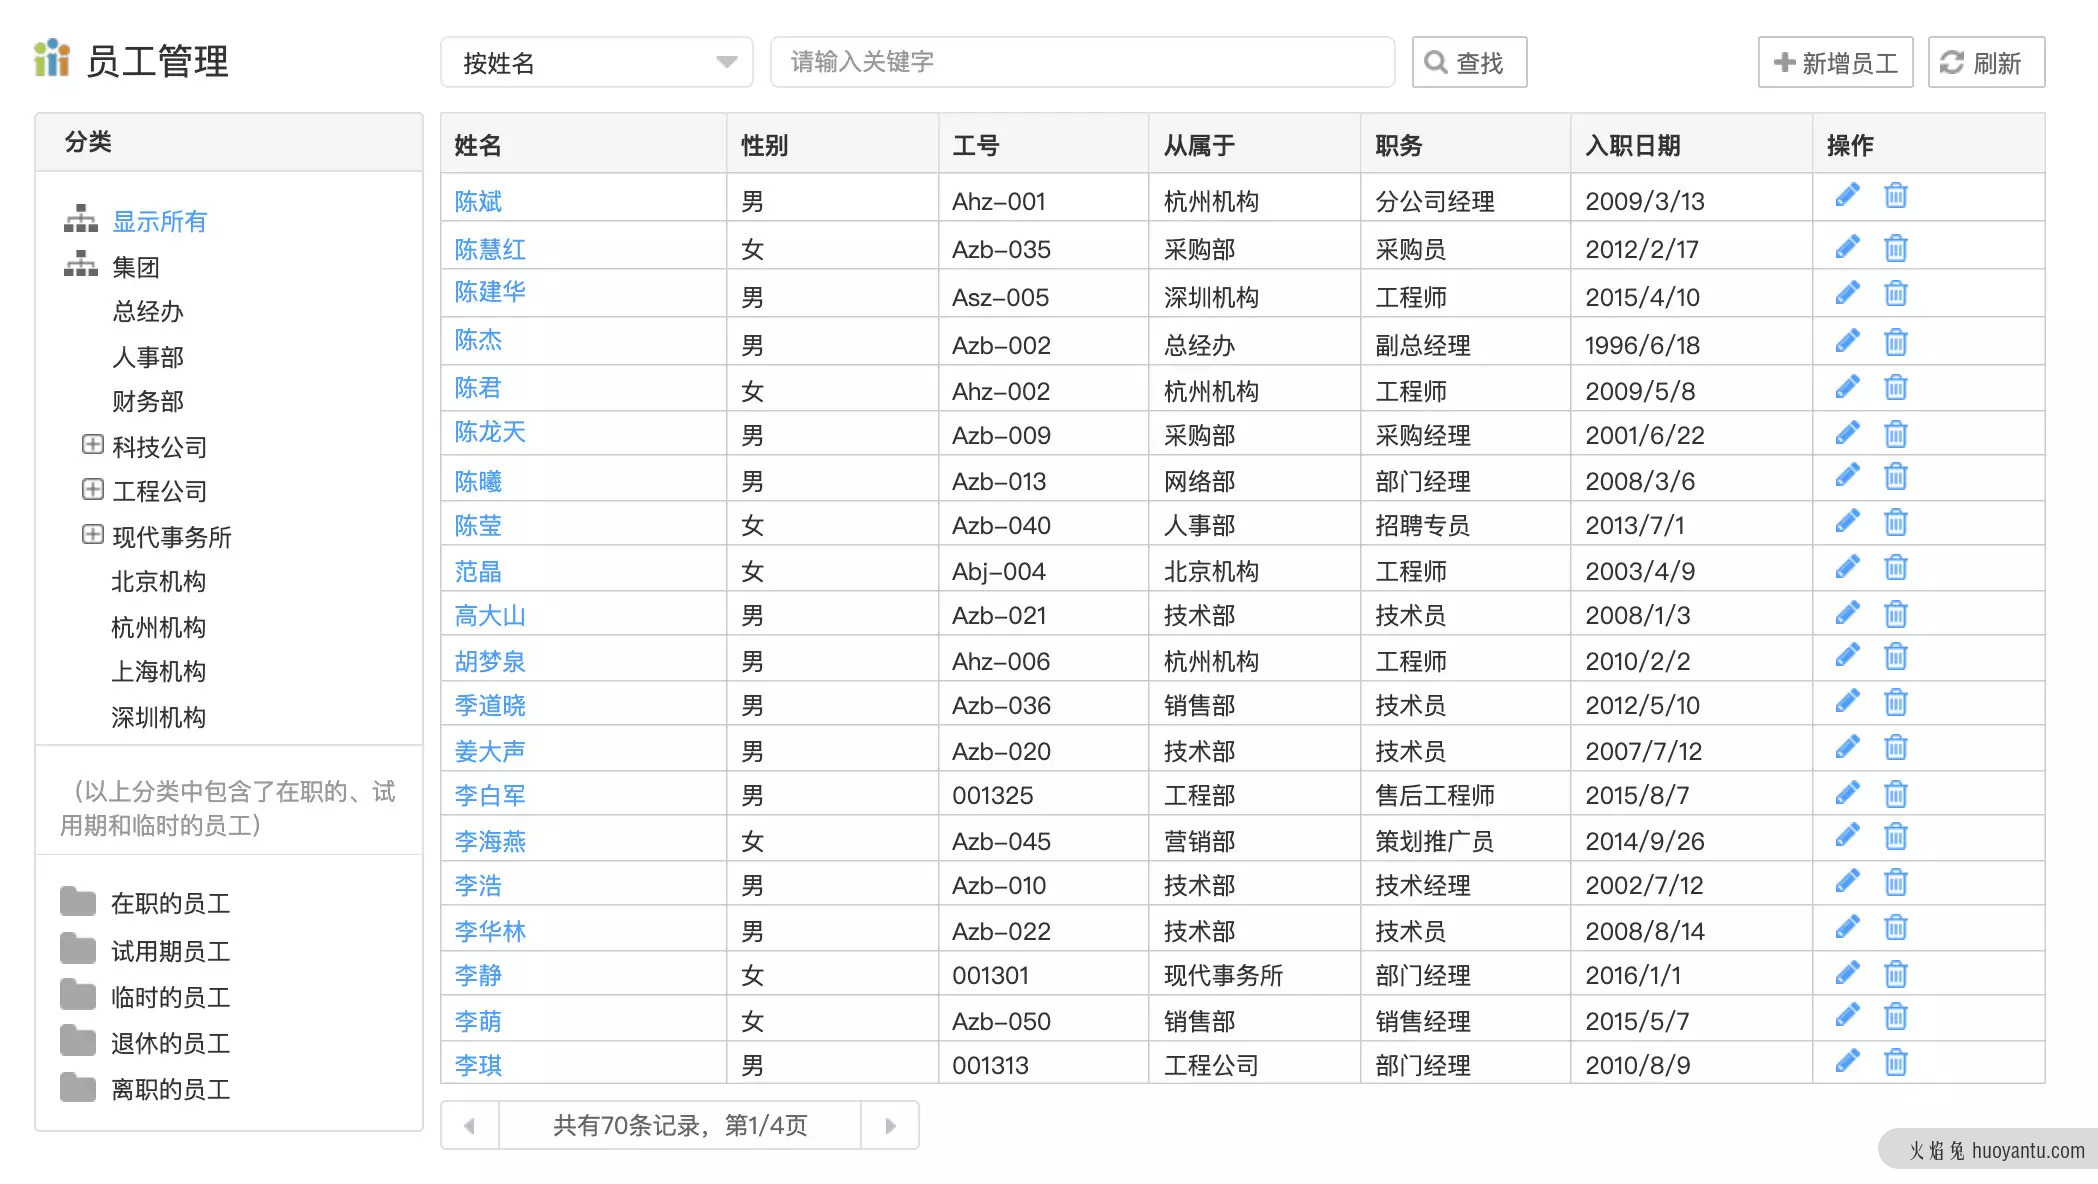Edit employee 陈曦's record
The height and width of the screenshot is (1184, 2098).
coord(1847,475)
